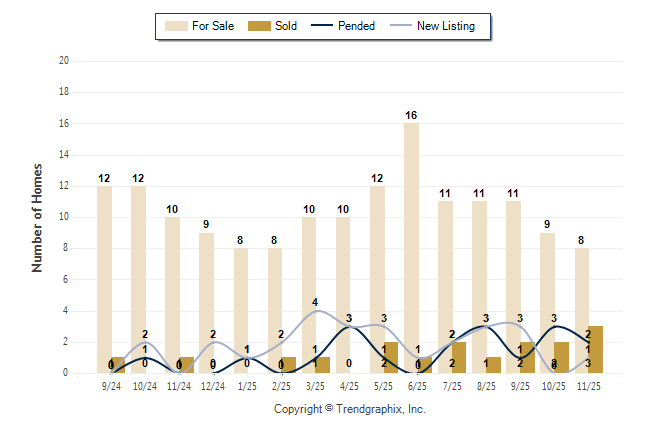The image size is (646, 434).
Task: Click the New Listing peak of 4 at 3/25
Action: [316, 311]
